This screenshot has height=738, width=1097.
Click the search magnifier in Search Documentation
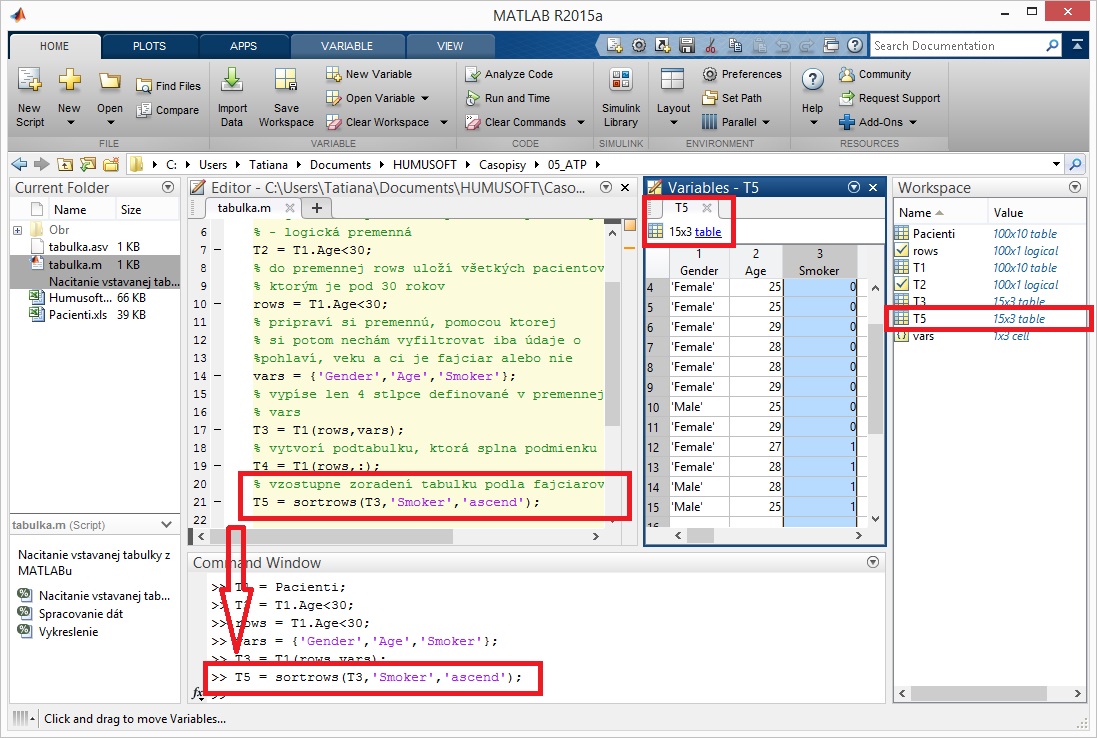coord(1052,45)
